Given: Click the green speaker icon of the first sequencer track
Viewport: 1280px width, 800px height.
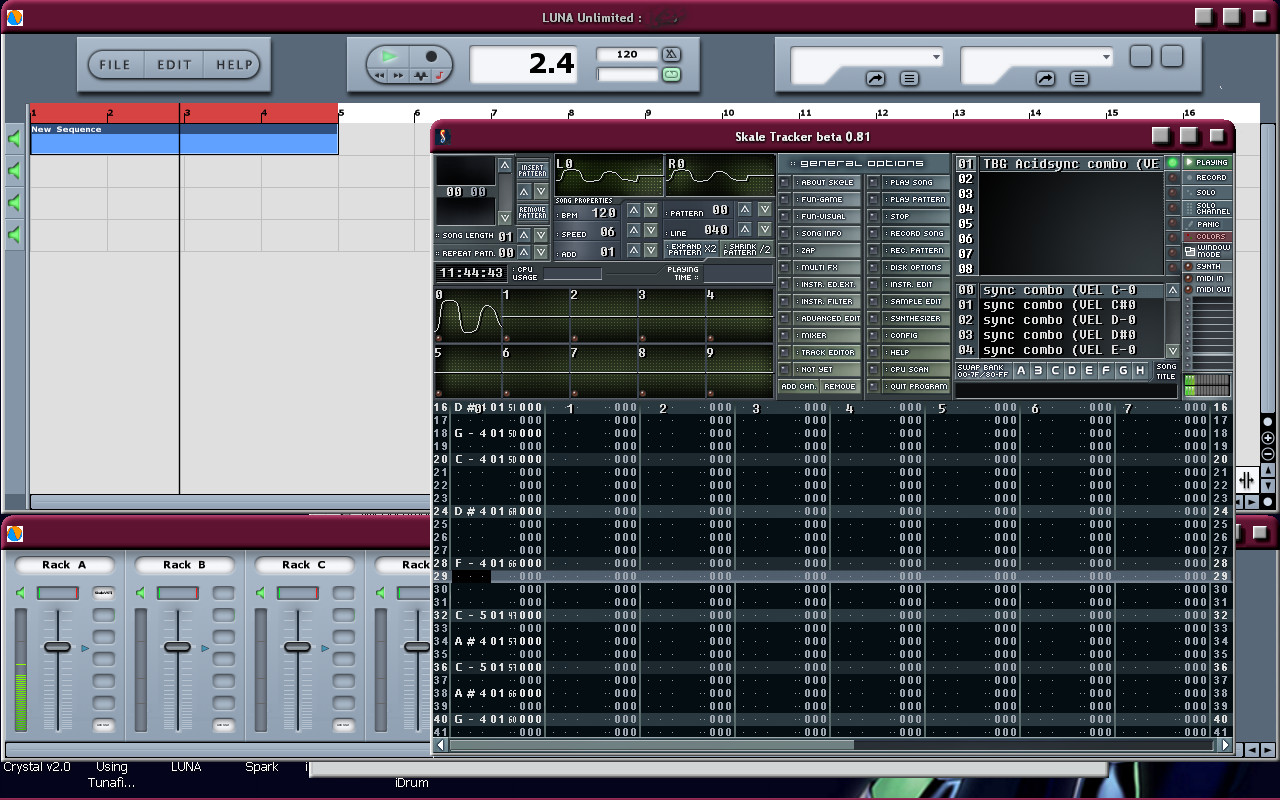Looking at the screenshot, I should pyautogui.click(x=14, y=139).
